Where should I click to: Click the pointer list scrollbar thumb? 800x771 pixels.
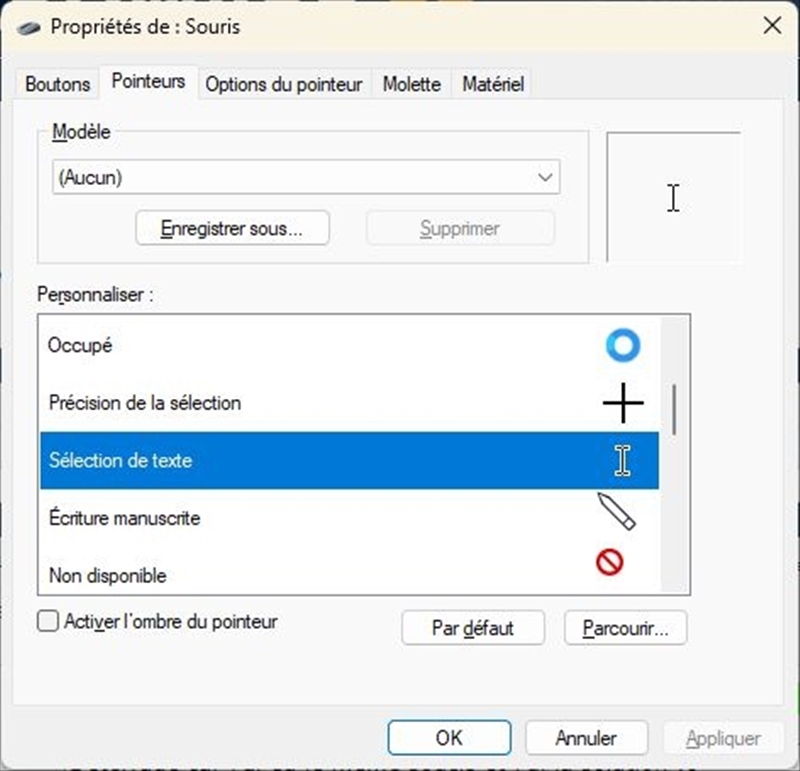click(675, 409)
